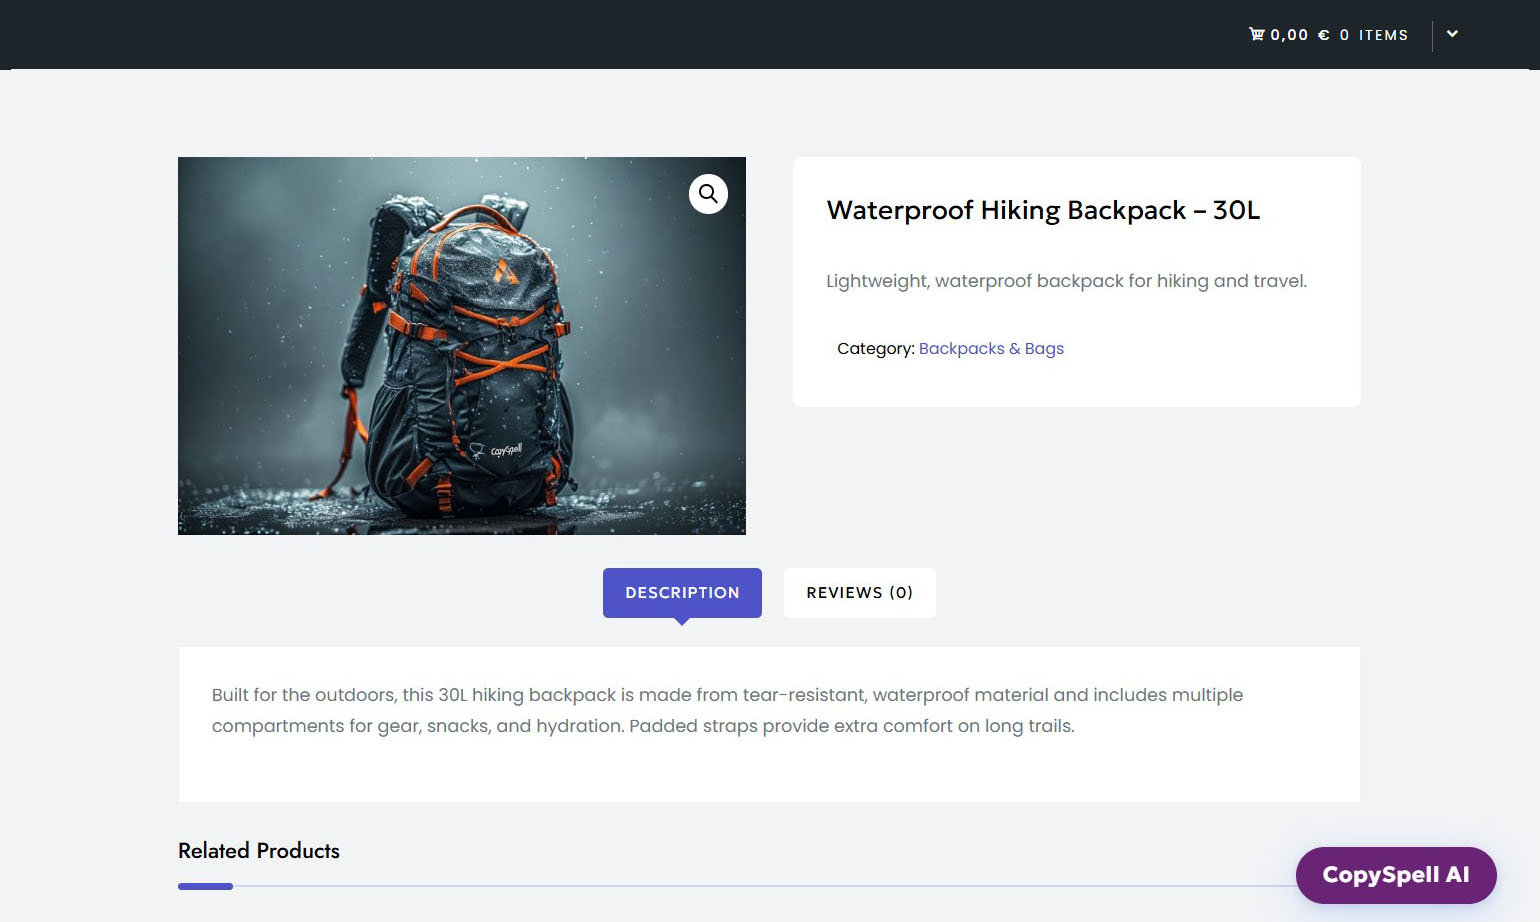Click the '0 ITEMS' cart count
Screen dimensions: 1540x922
(x=1374, y=35)
